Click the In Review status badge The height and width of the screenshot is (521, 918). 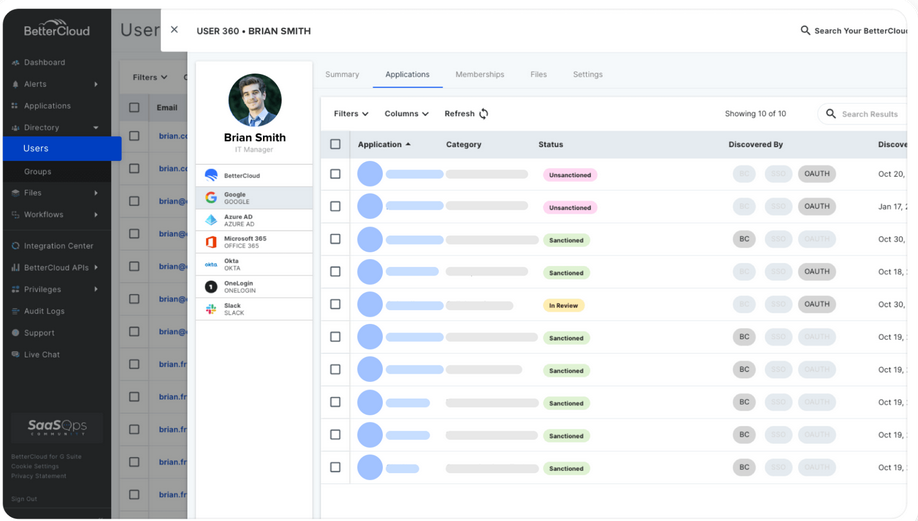563,305
